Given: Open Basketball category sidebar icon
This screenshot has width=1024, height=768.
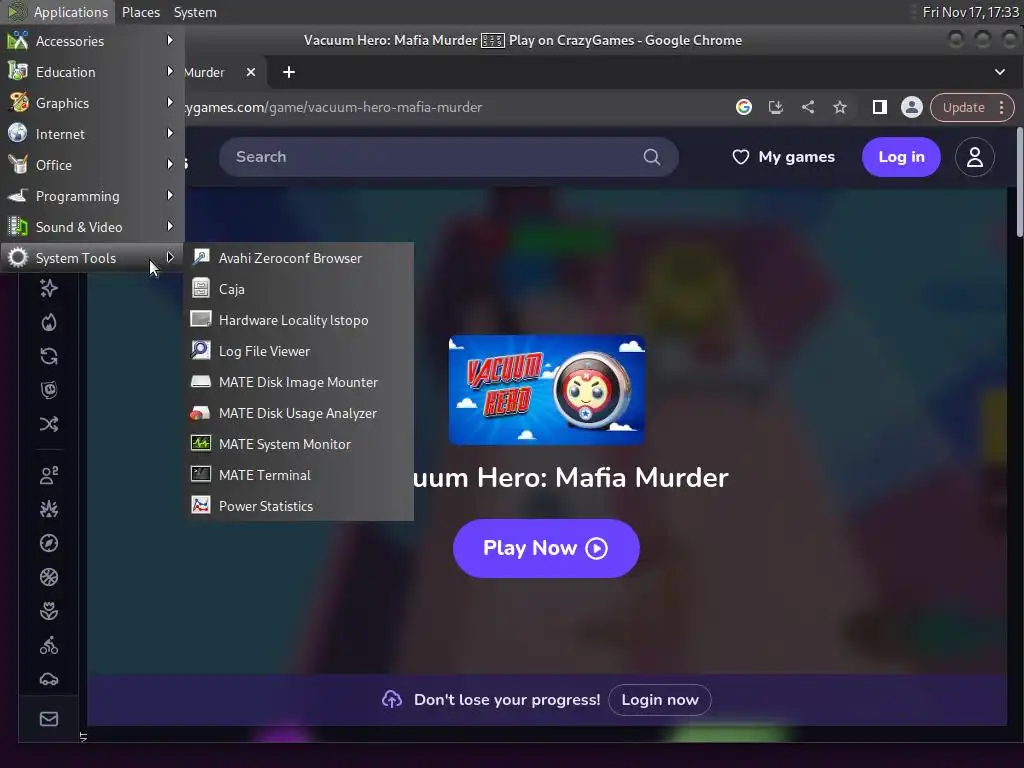Looking at the screenshot, I should click(49, 577).
